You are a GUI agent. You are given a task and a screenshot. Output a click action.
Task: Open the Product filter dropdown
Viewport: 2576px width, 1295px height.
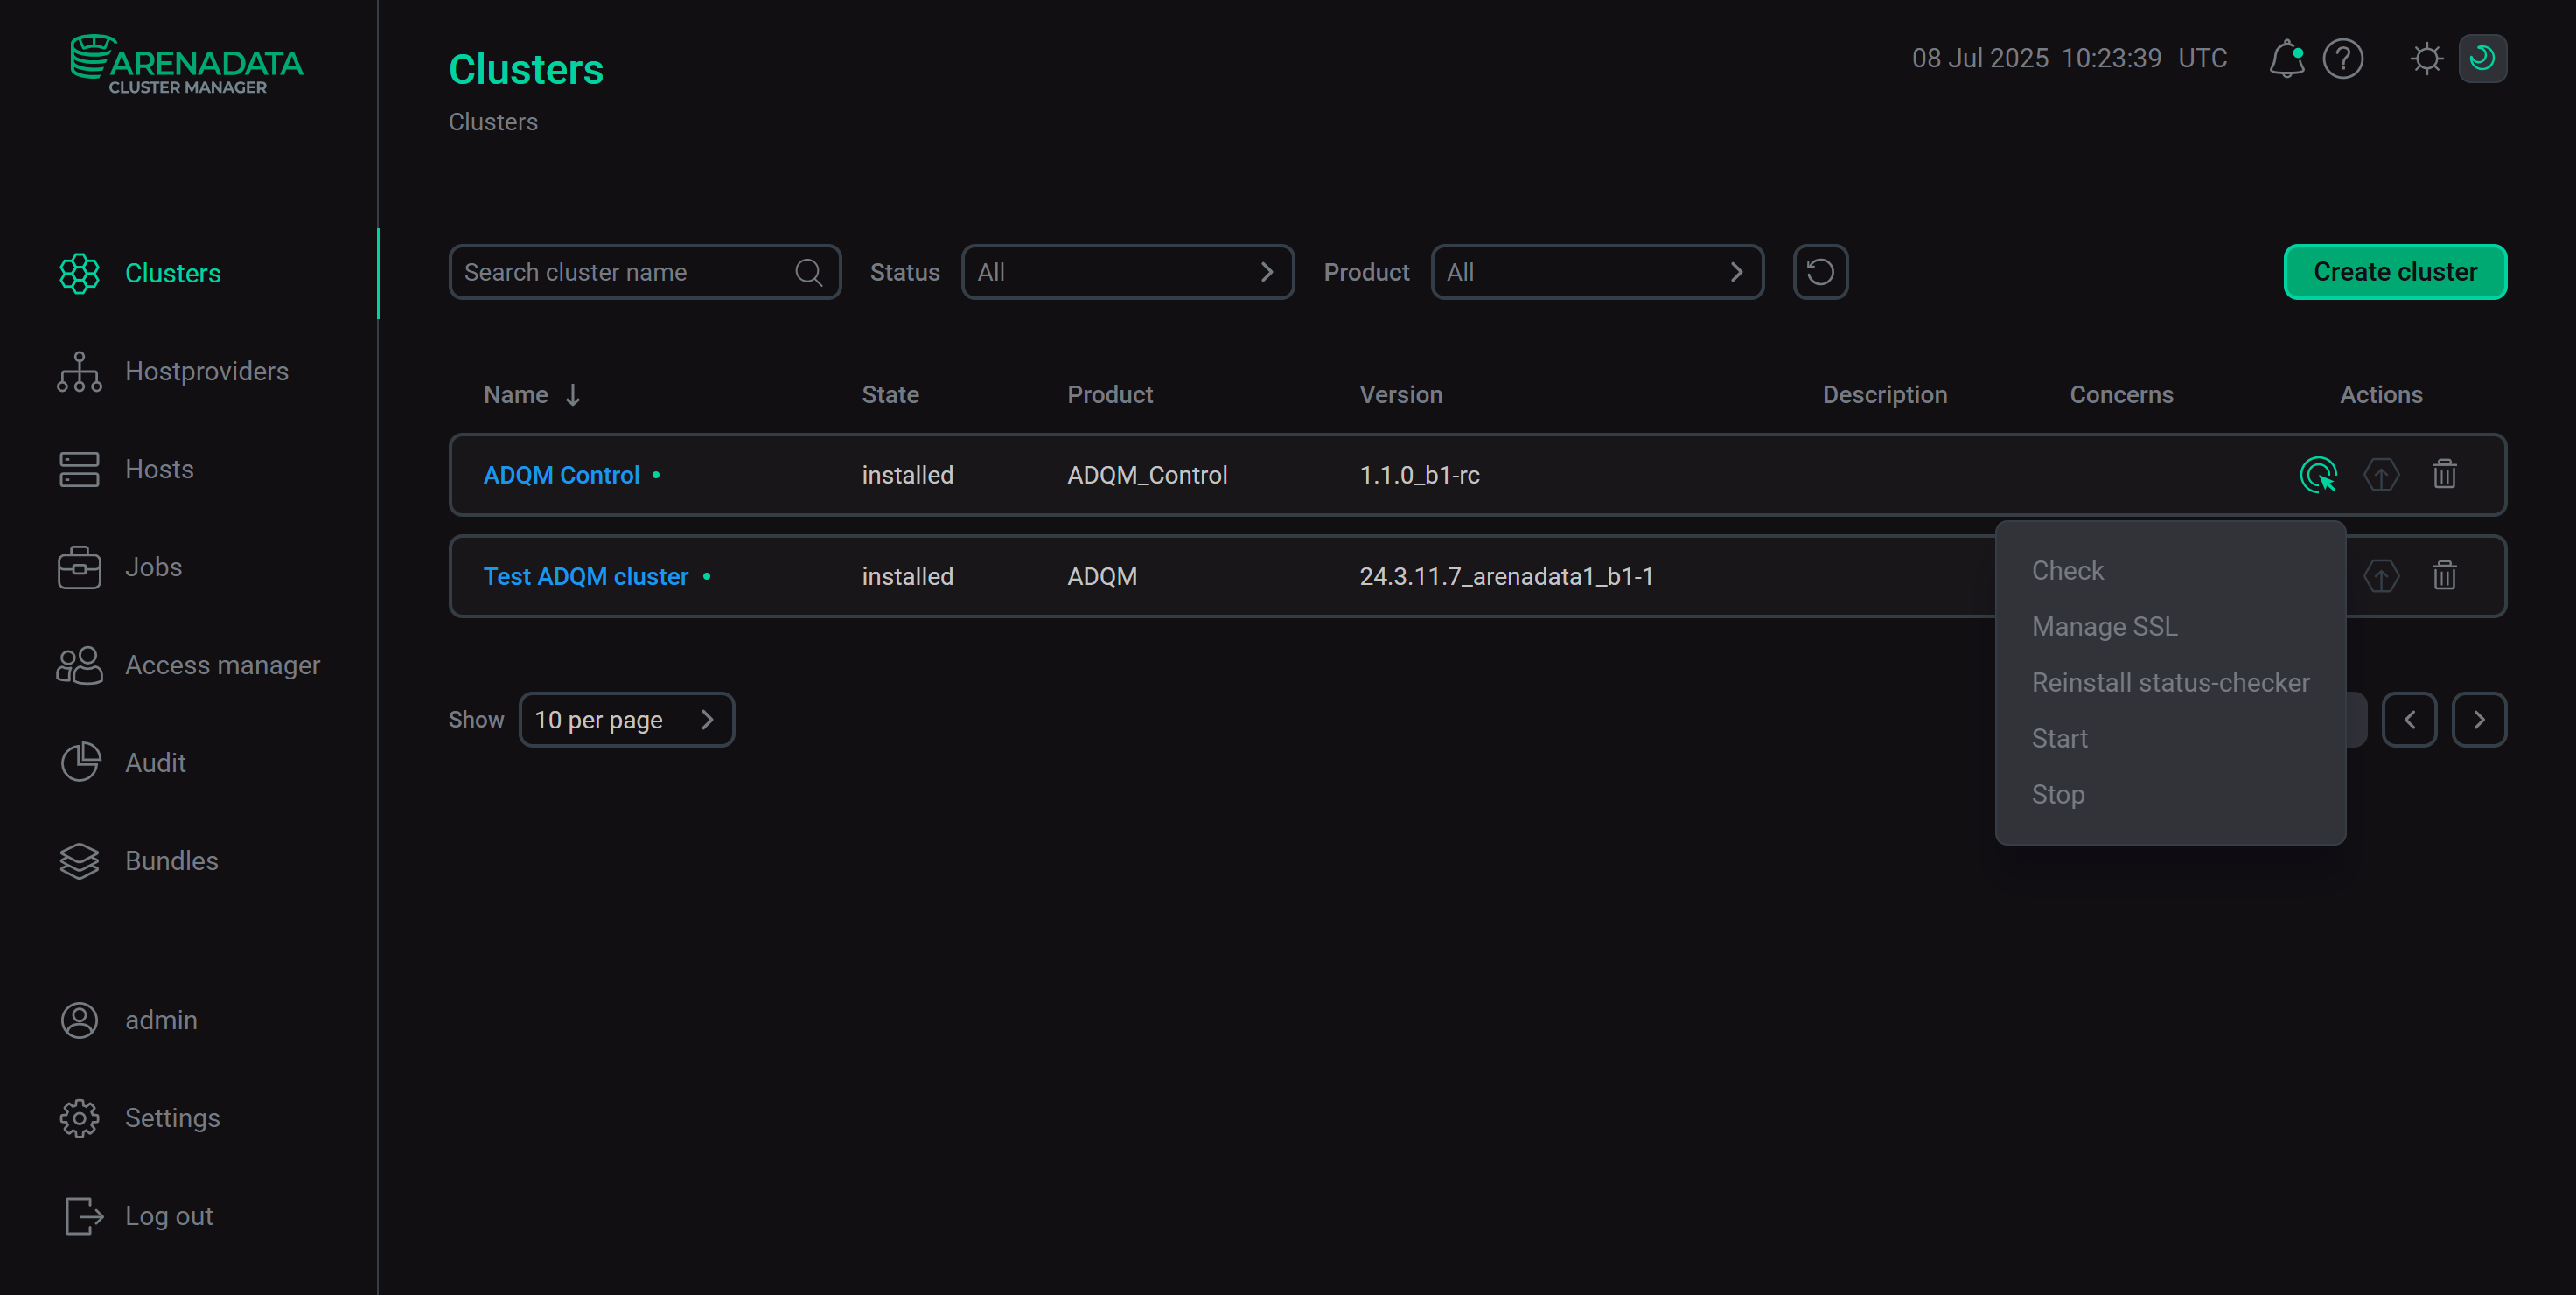pyautogui.click(x=1596, y=271)
